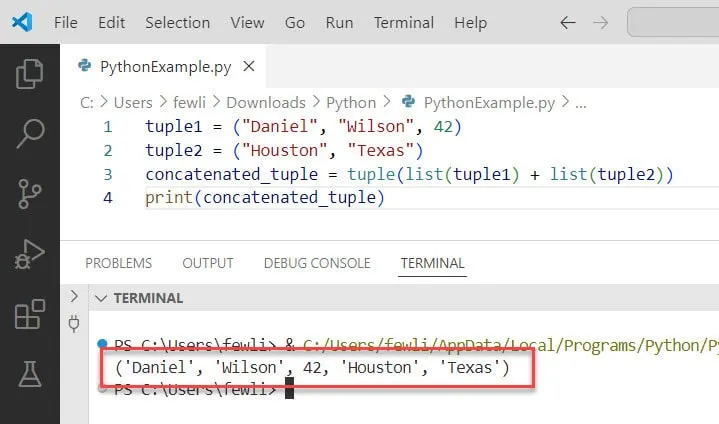The height and width of the screenshot is (424, 719).
Task: Click the back navigation arrow
Action: [566, 22]
